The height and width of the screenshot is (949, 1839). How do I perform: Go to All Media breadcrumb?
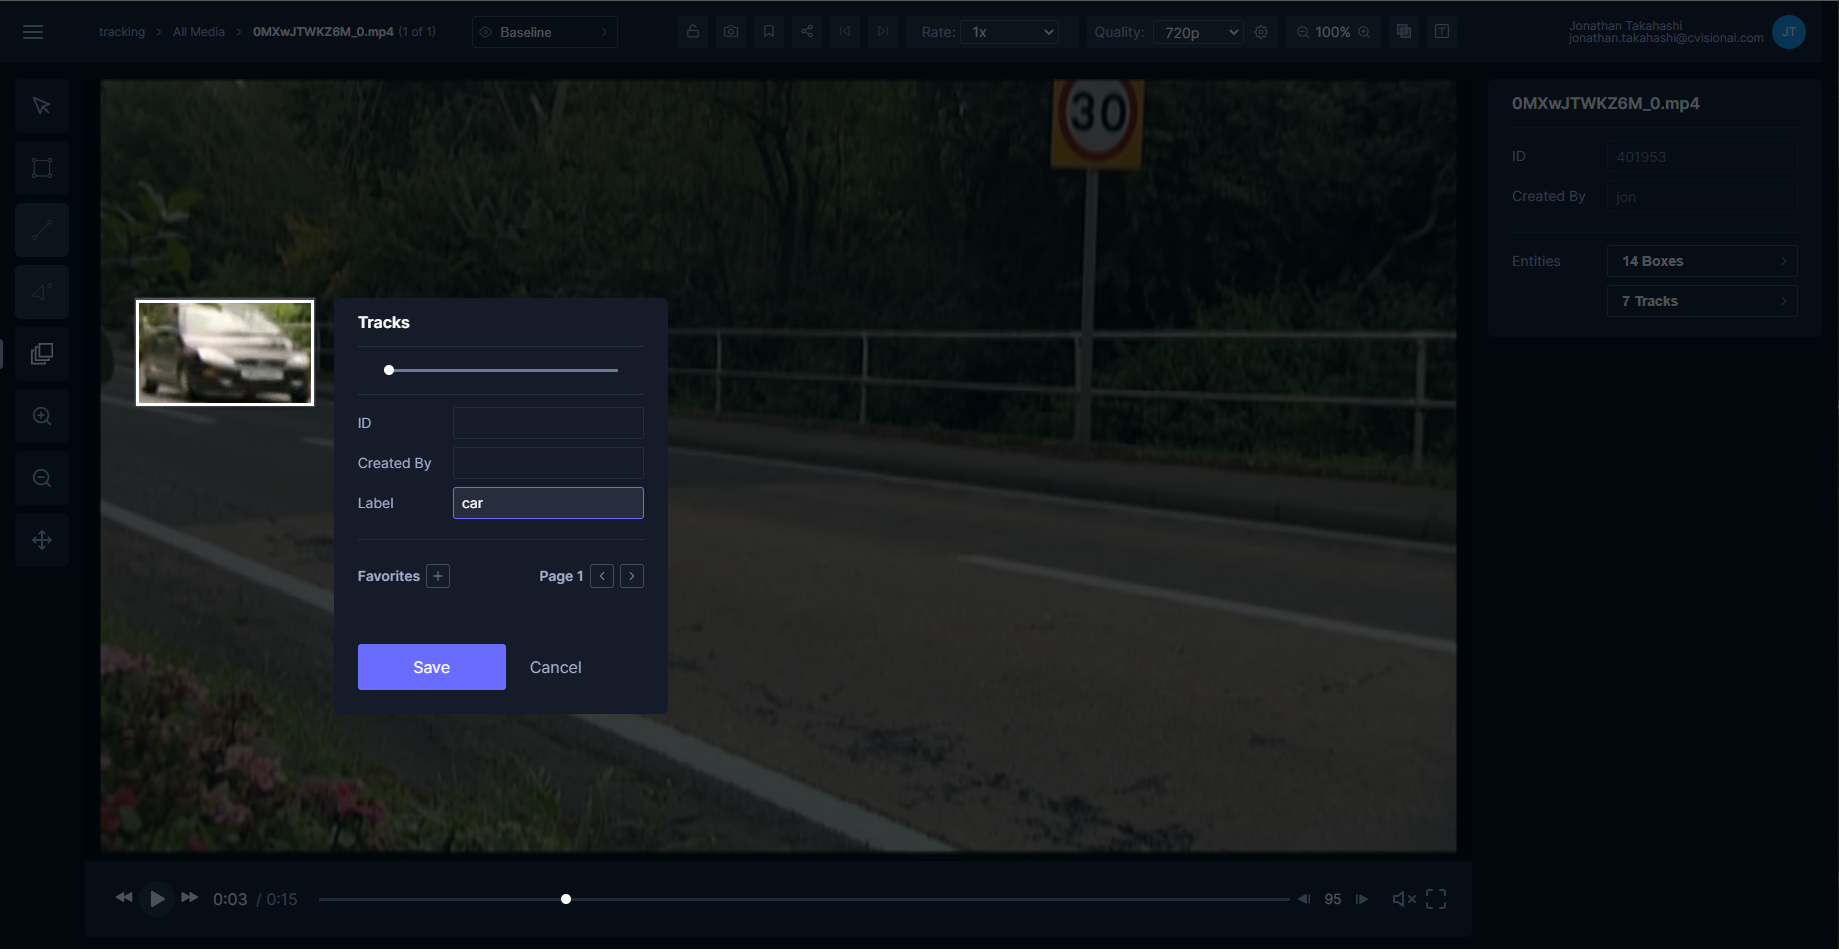coord(198,32)
